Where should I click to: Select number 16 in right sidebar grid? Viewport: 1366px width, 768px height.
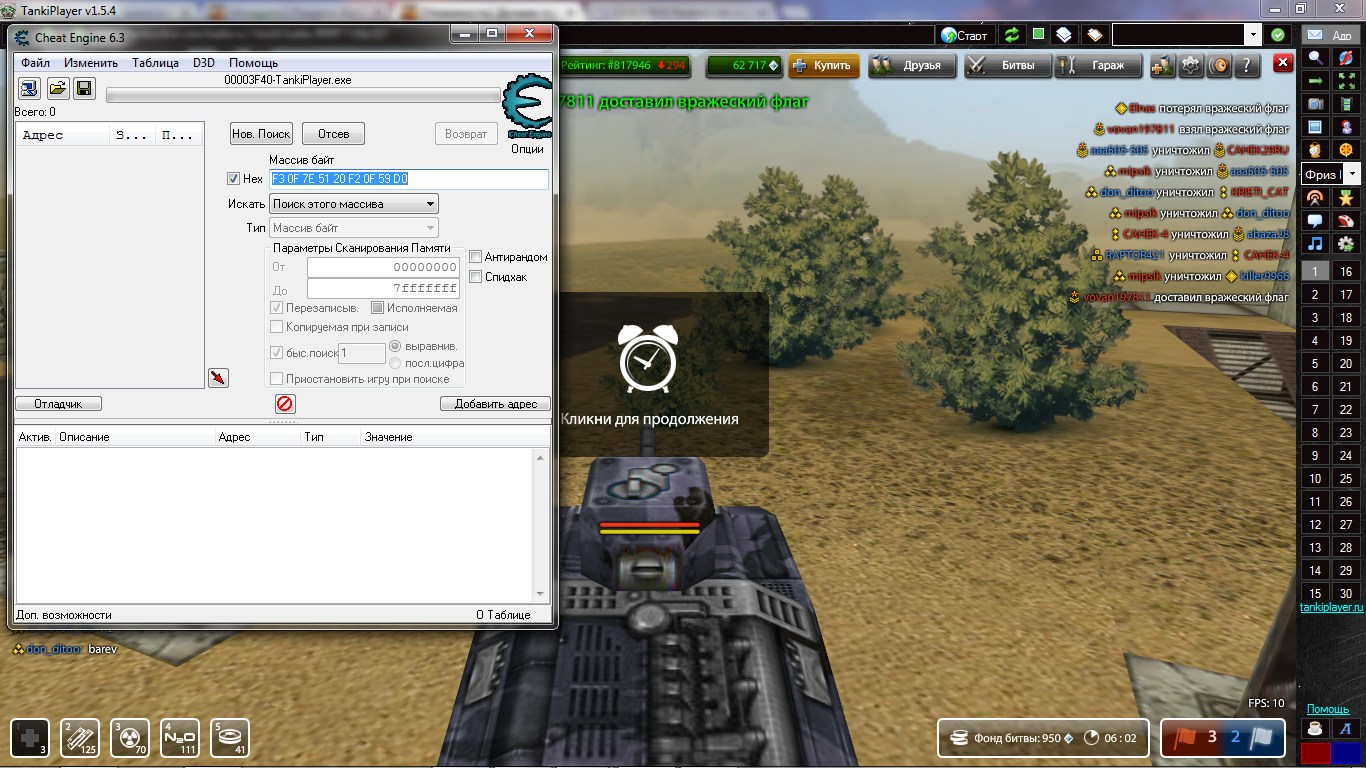[x=1346, y=271]
